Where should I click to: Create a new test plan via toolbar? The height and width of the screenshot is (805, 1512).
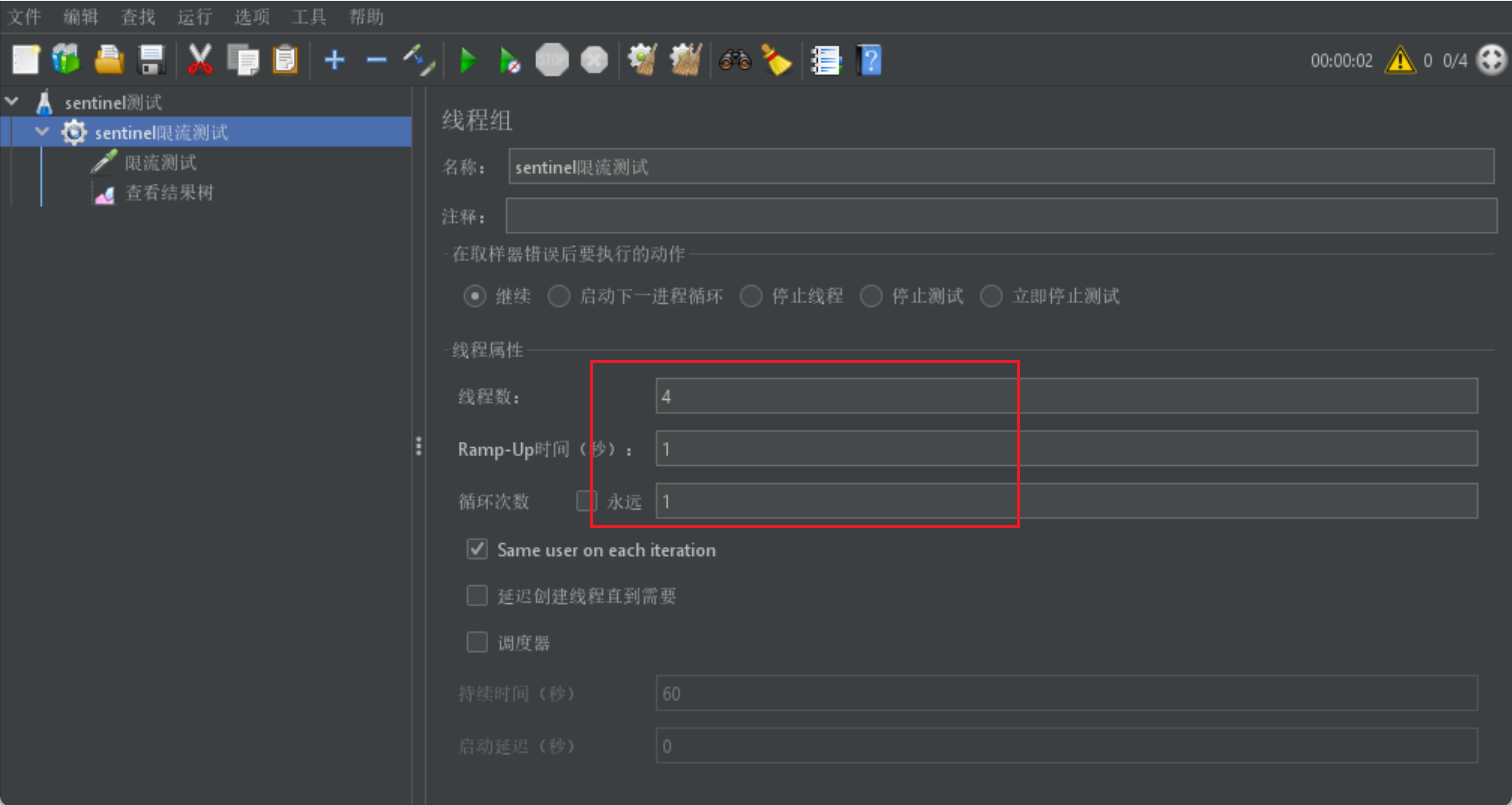click(x=25, y=60)
